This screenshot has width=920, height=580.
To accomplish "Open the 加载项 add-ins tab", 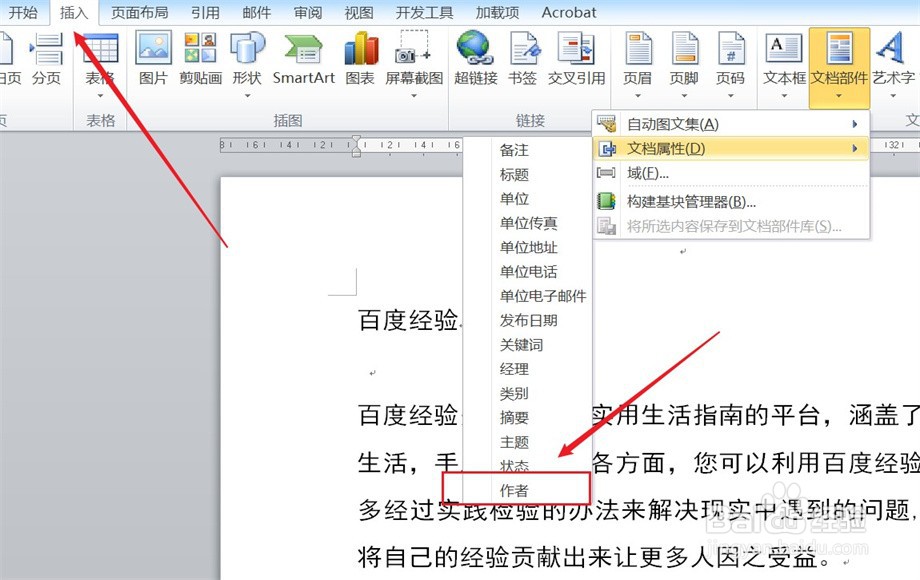I will click(498, 12).
